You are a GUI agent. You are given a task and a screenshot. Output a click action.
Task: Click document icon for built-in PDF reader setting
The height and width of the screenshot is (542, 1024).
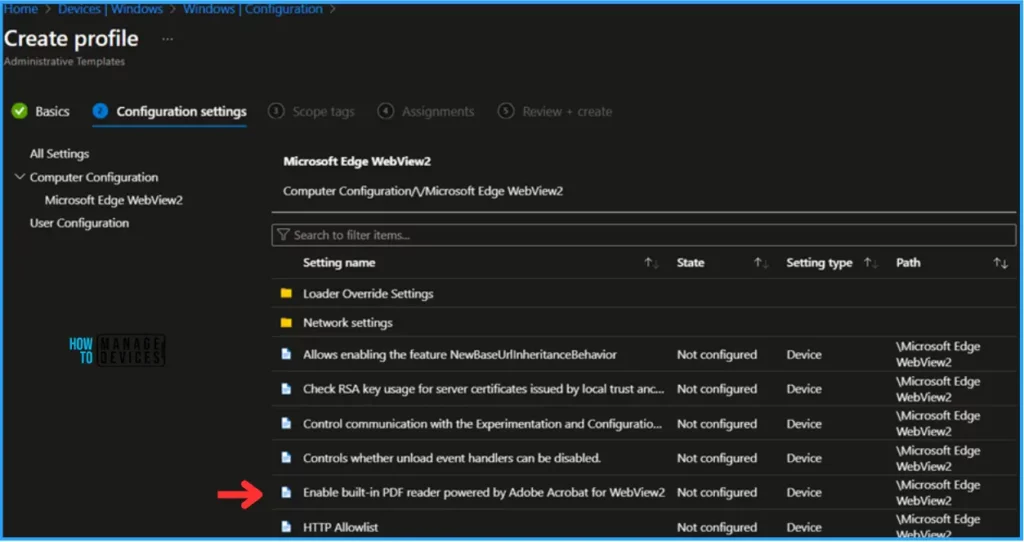(x=286, y=492)
